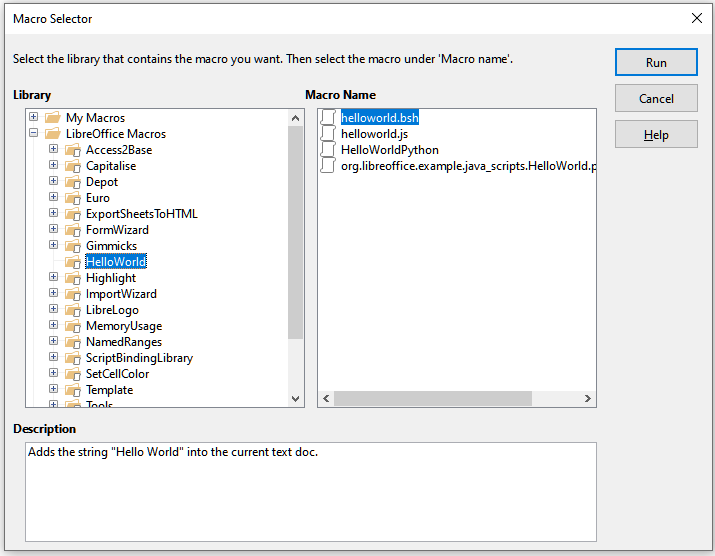The width and height of the screenshot is (715, 556).
Task: Expand the Template library node
Action: click(x=53, y=389)
